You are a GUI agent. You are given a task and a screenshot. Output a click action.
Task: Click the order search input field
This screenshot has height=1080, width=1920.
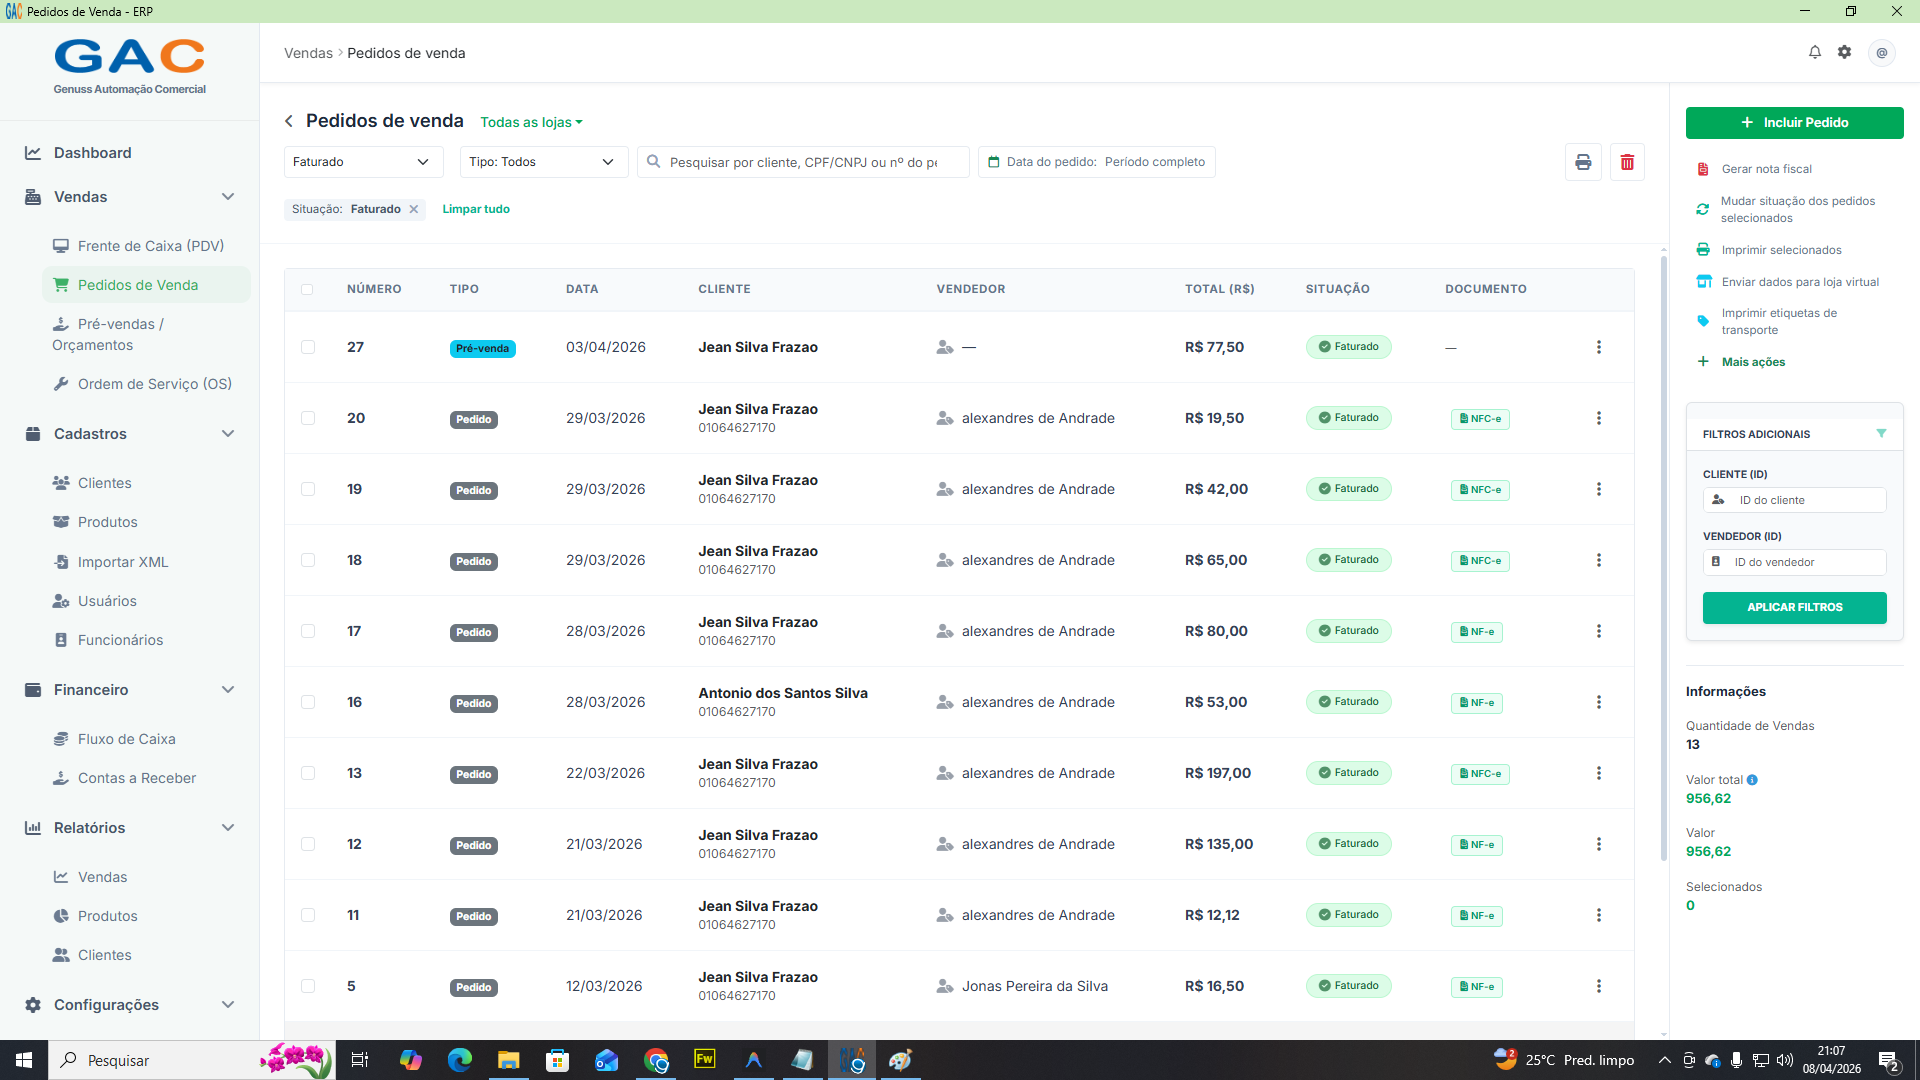[803, 162]
